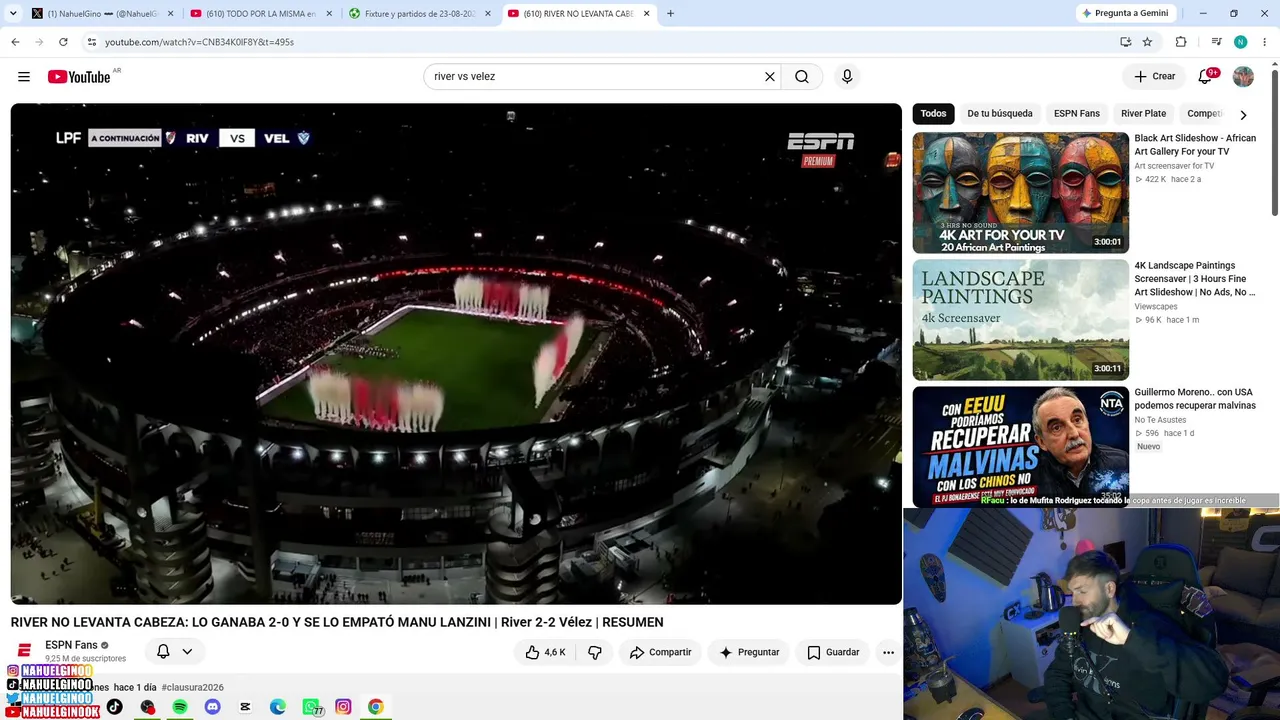Save the video with Guardar
The height and width of the screenshot is (720, 1280).
click(833, 652)
